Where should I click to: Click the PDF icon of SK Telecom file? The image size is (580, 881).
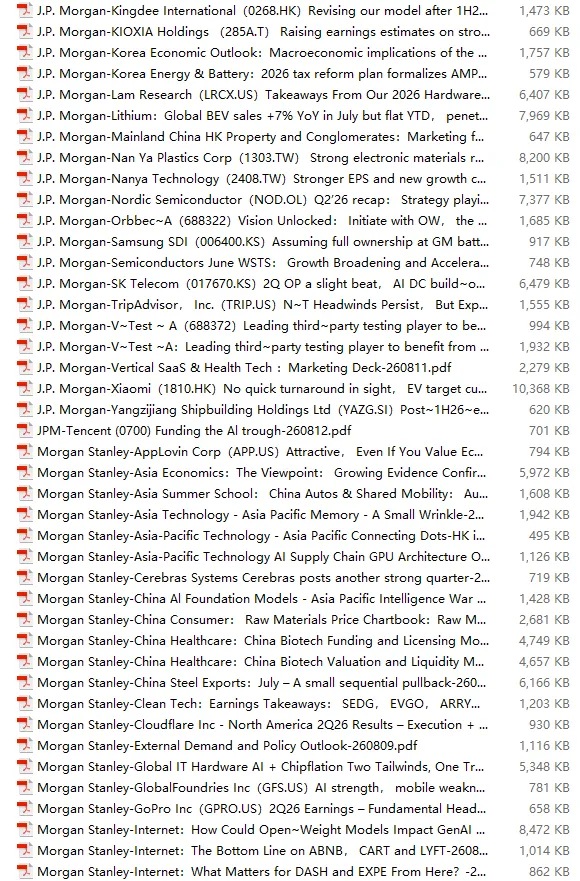pyautogui.click(x=25, y=284)
